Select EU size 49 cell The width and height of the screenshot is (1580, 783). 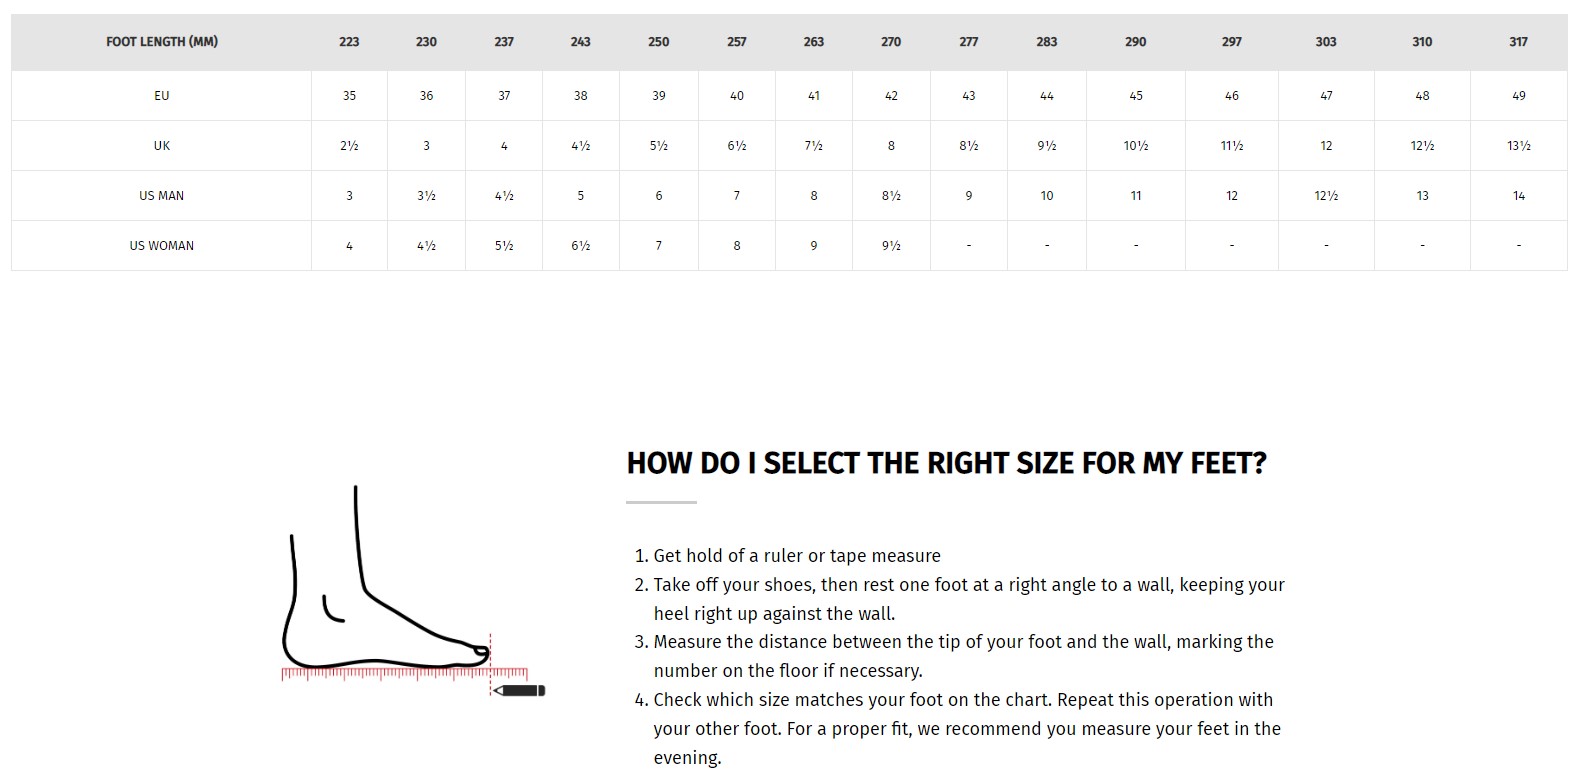click(1518, 96)
